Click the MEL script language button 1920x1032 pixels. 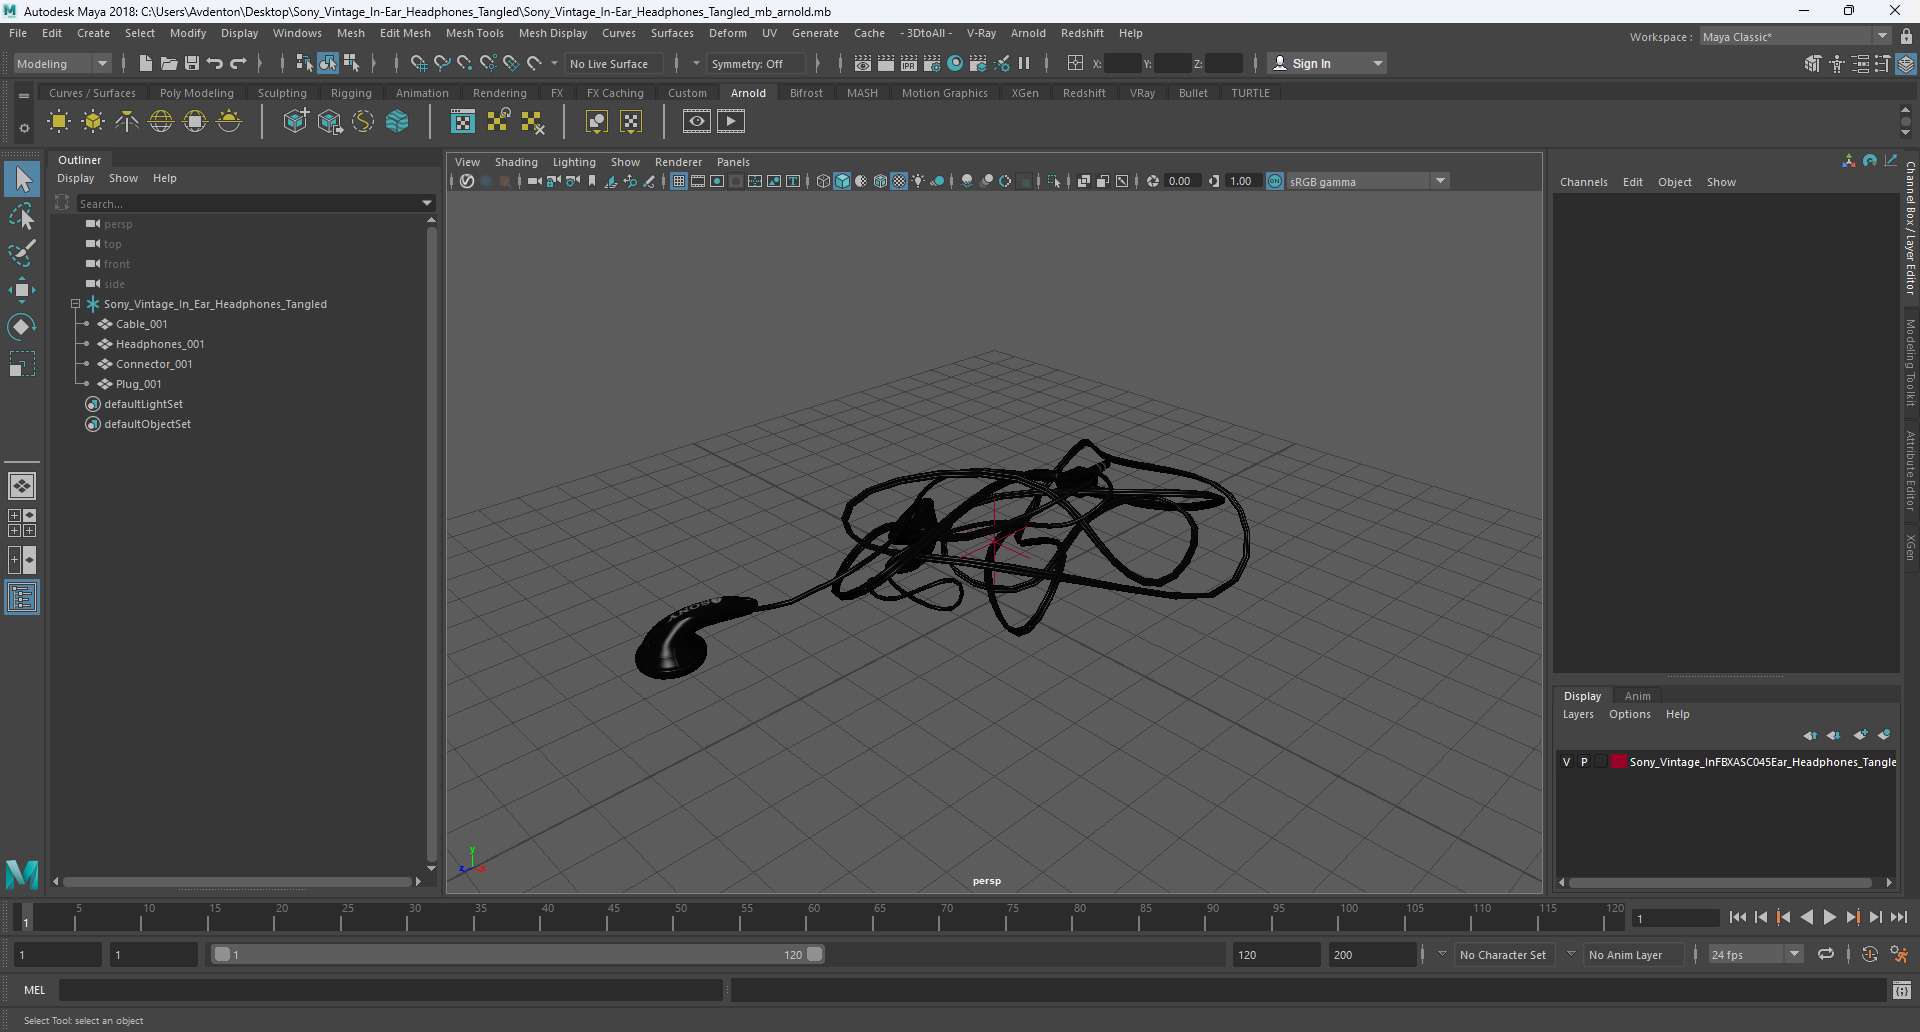pyautogui.click(x=34, y=990)
